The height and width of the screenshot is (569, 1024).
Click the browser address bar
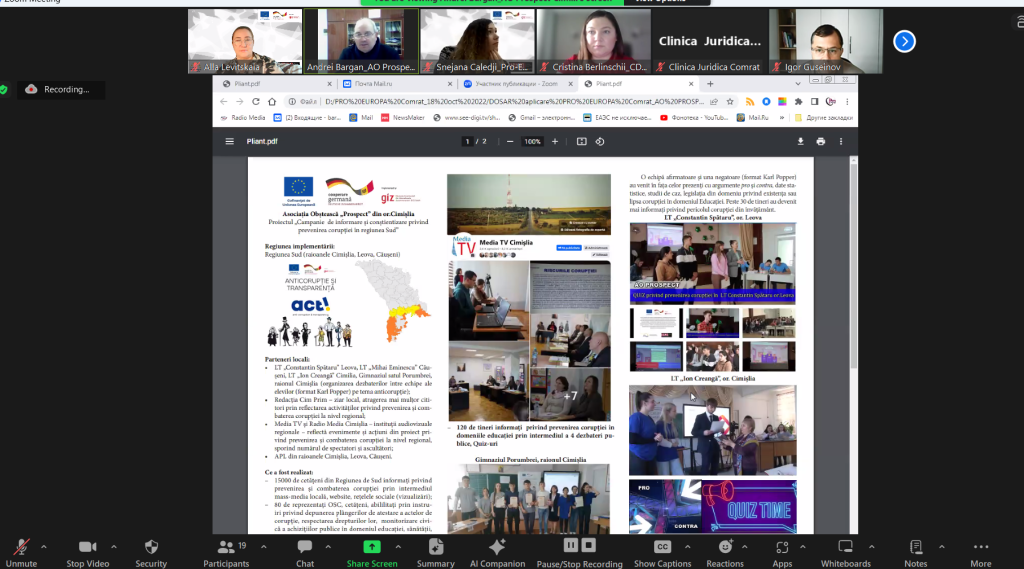click(x=513, y=101)
